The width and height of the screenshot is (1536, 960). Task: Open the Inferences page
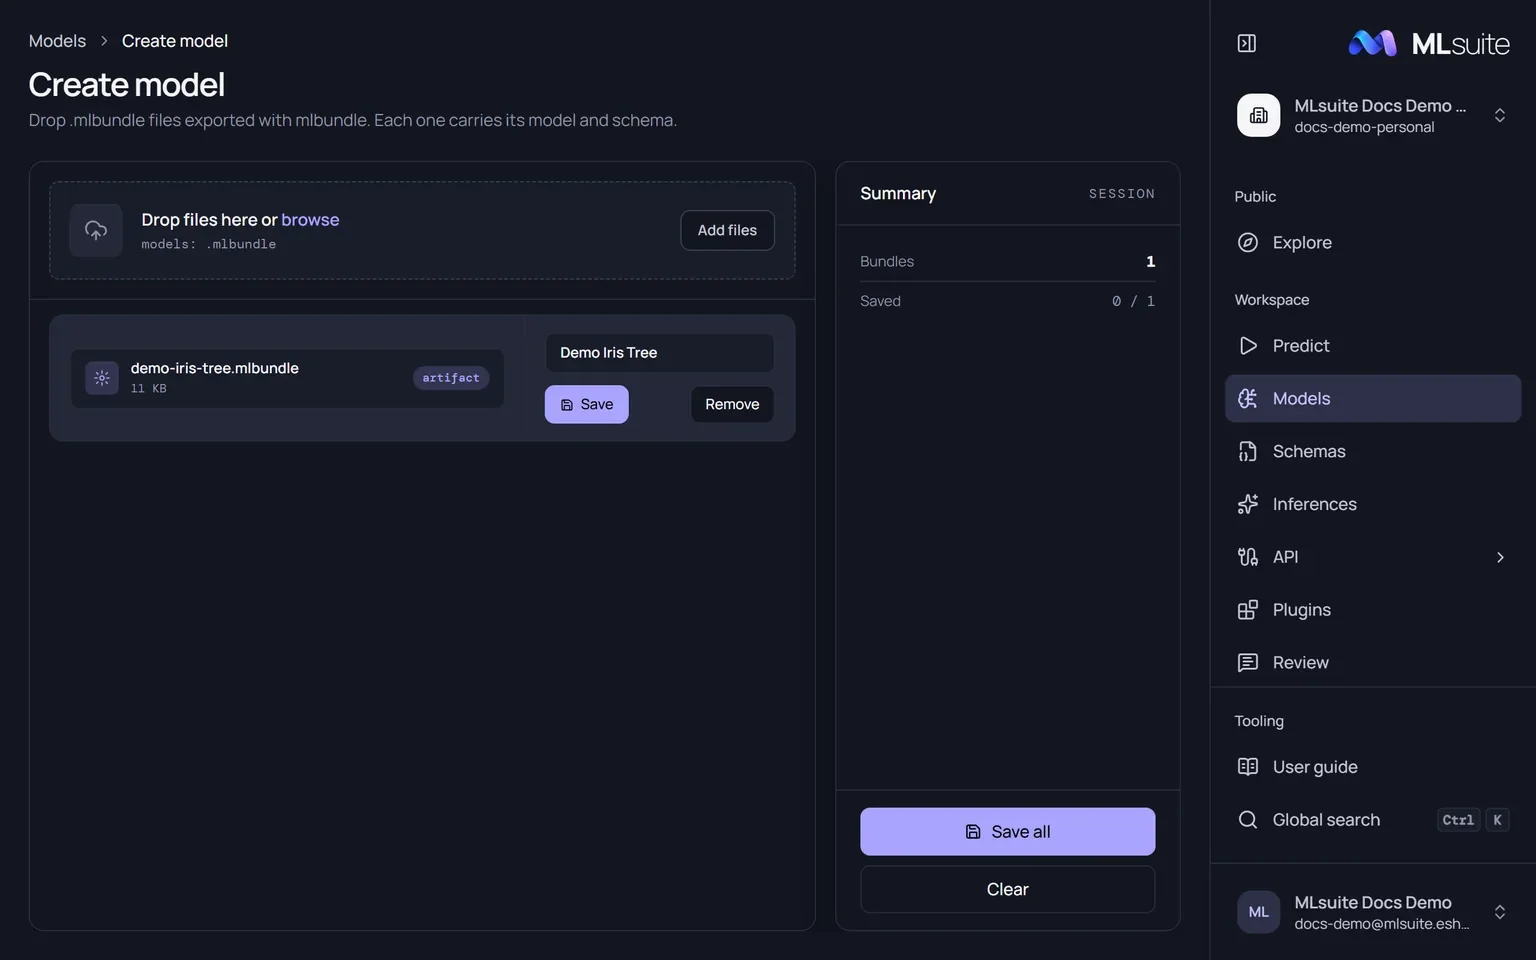point(1372,504)
